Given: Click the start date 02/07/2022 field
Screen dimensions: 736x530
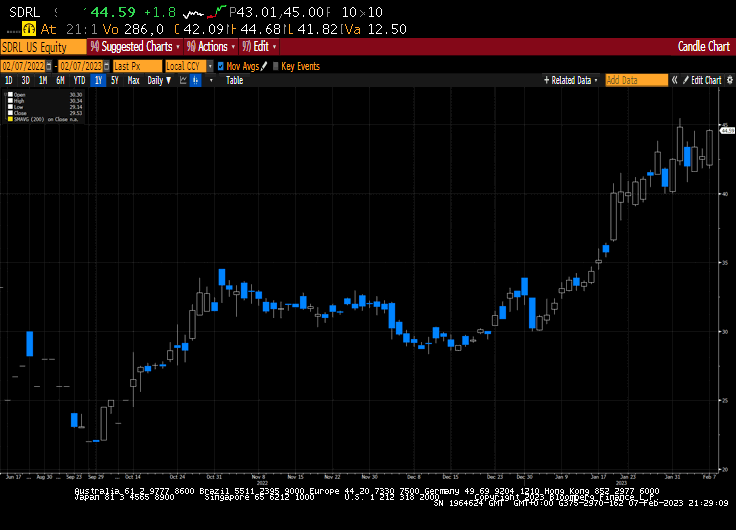Looking at the screenshot, I should (23, 66).
